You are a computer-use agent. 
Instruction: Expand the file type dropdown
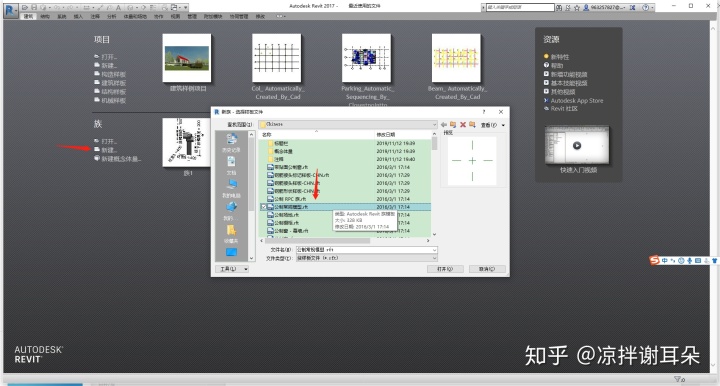click(434, 258)
